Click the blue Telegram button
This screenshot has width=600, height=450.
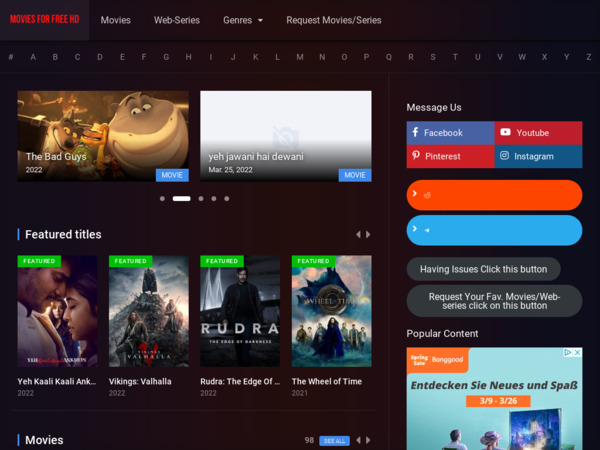494,230
